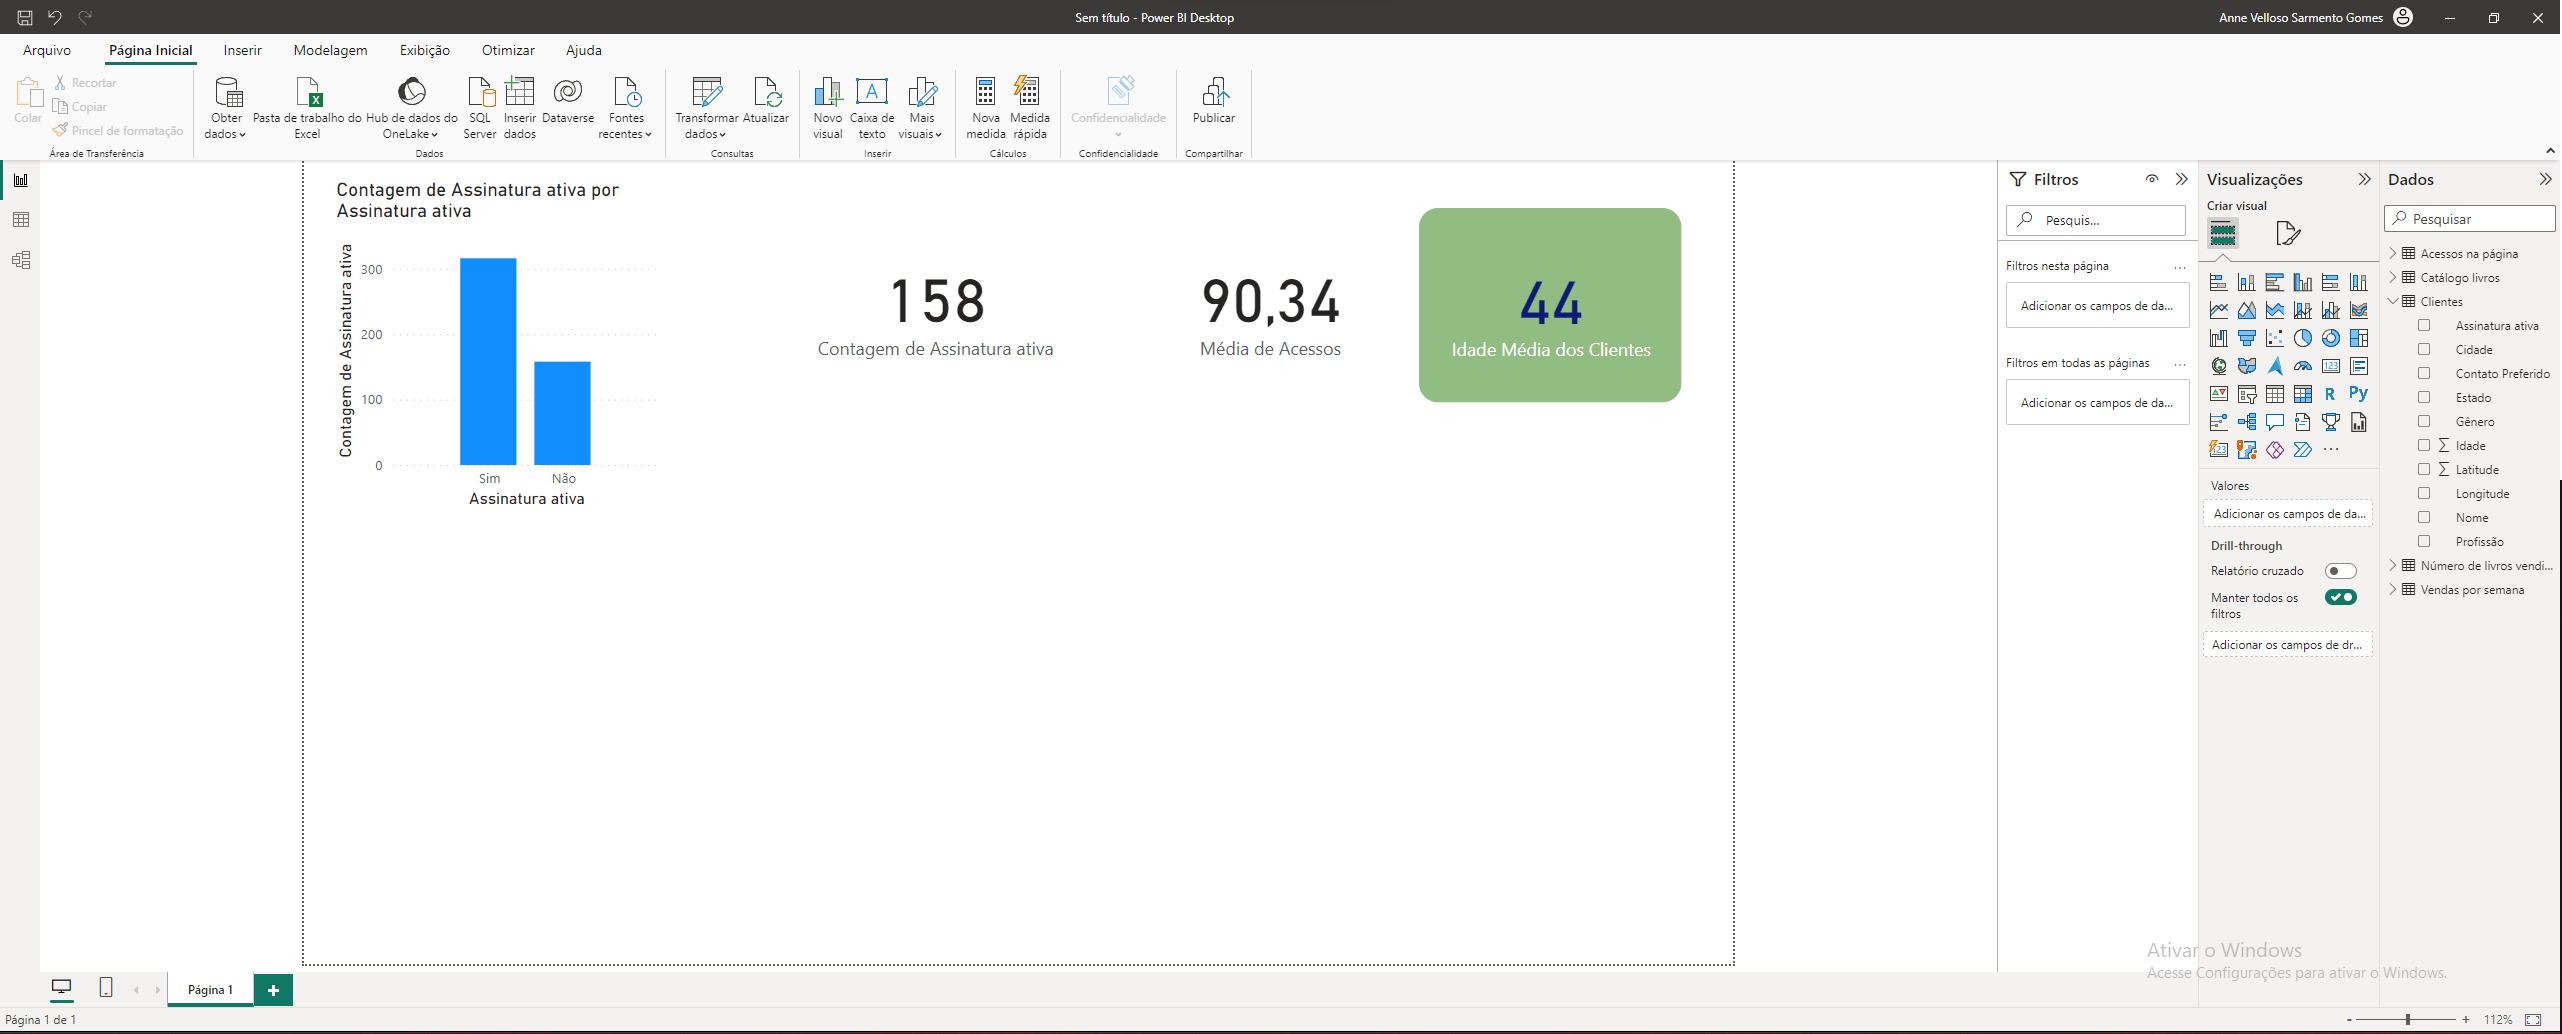Choose the funnel chart visual
The image size is (2562, 1034).
coord(2246,338)
